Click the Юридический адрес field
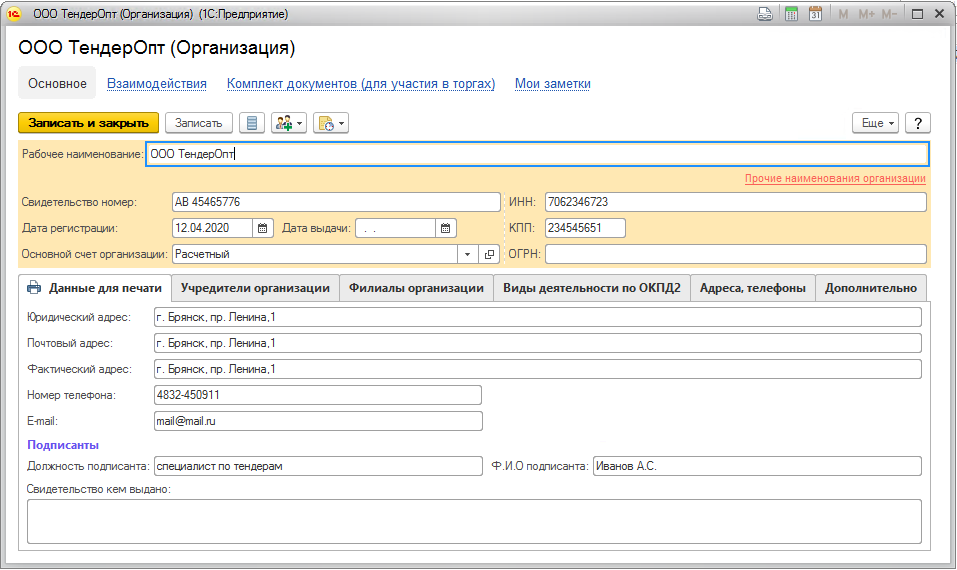This screenshot has height=570, width=957. pyautogui.click(x=538, y=317)
